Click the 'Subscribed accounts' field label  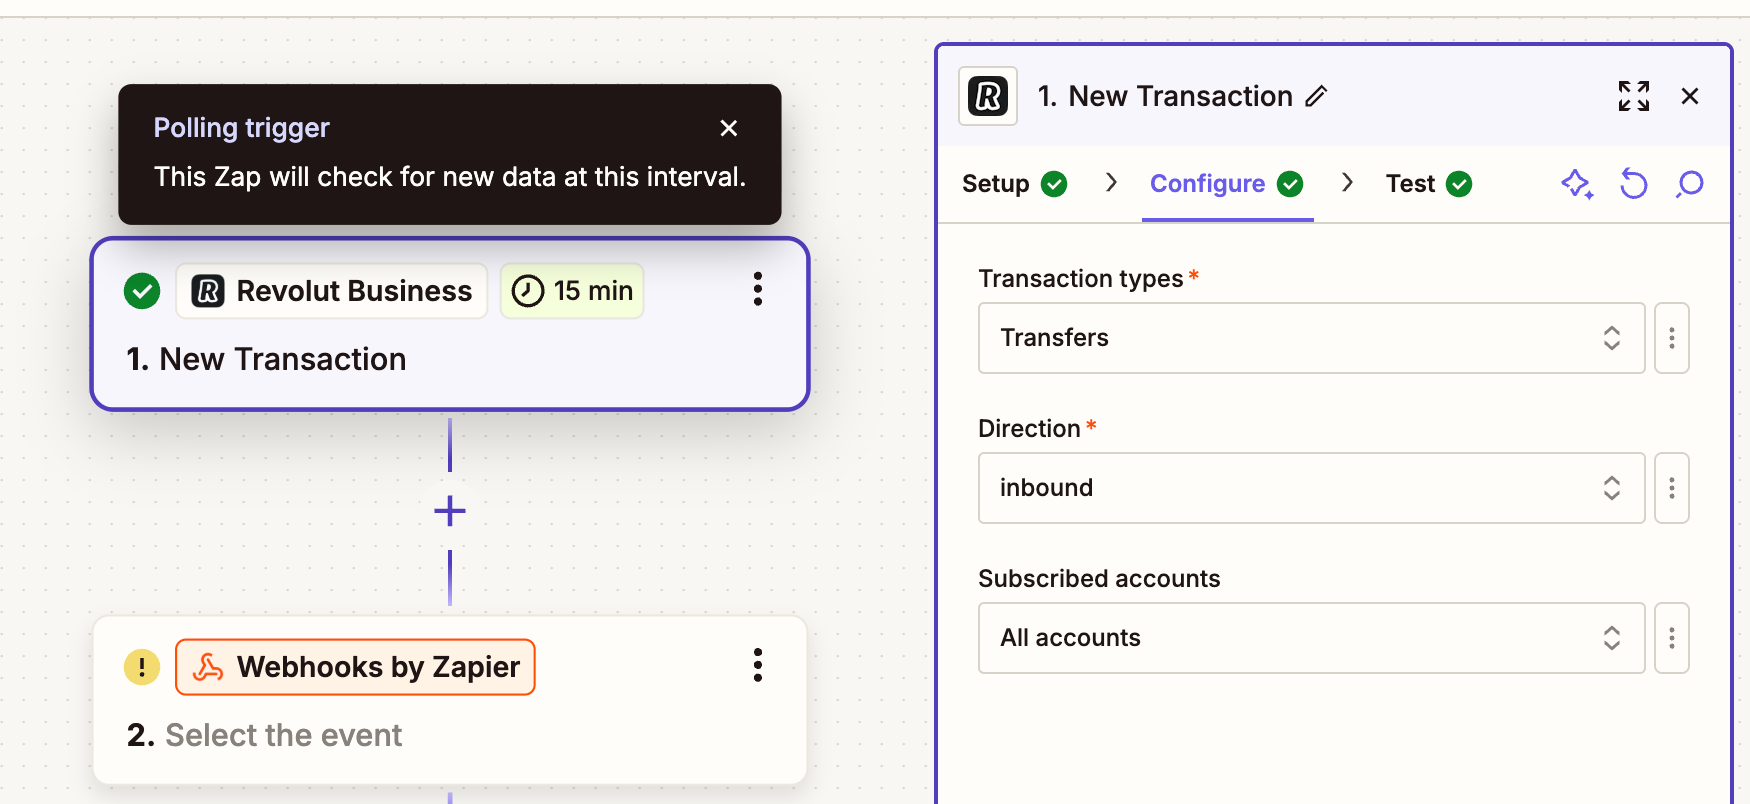[x=1099, y=578]
